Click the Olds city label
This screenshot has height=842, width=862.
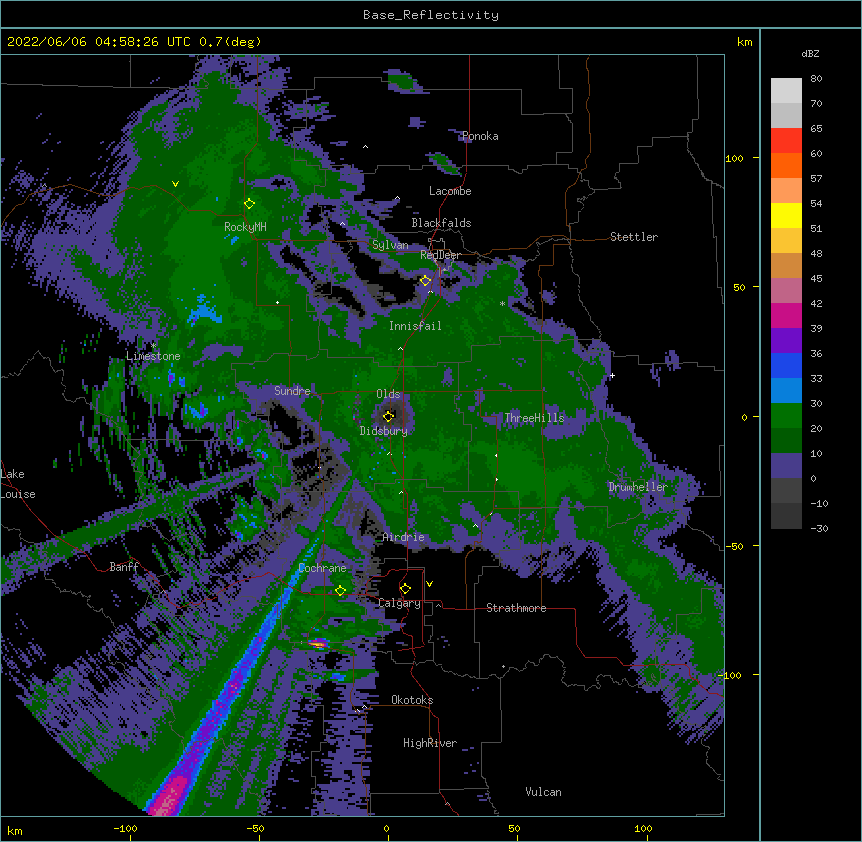tap(388, 394)
